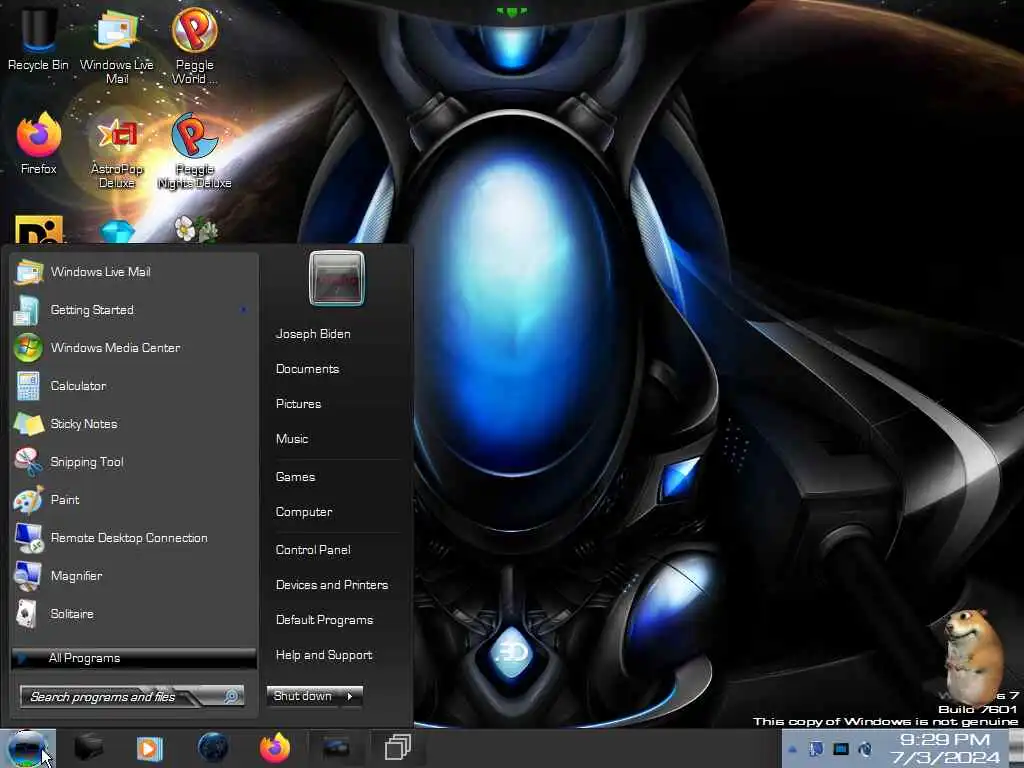Open the Shut down options arrow
Screen dimensions: 1024x768
(x=350, y=696)
